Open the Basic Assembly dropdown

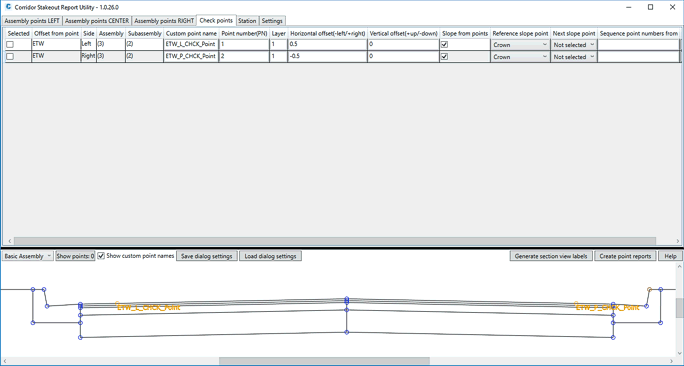(x=27, y=256)
